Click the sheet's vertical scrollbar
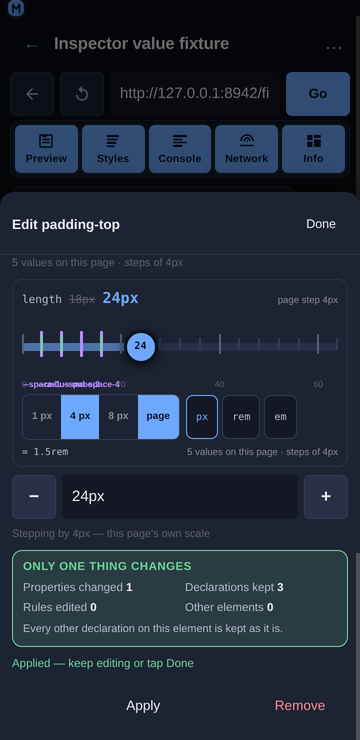The image size is (360, 740). tap(358, 647)
